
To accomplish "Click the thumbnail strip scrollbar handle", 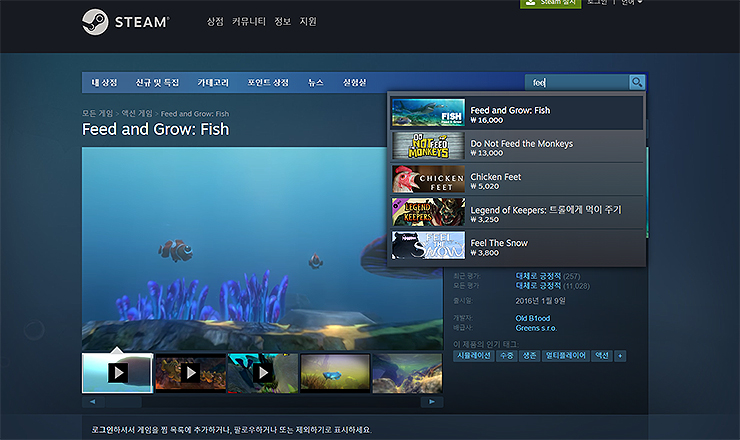I will pos(124,402).
